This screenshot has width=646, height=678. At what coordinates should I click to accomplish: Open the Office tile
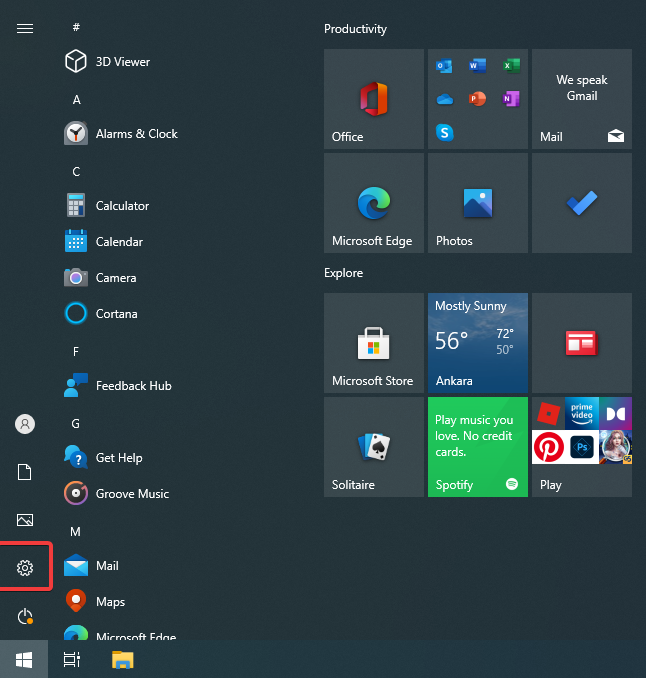374,99
